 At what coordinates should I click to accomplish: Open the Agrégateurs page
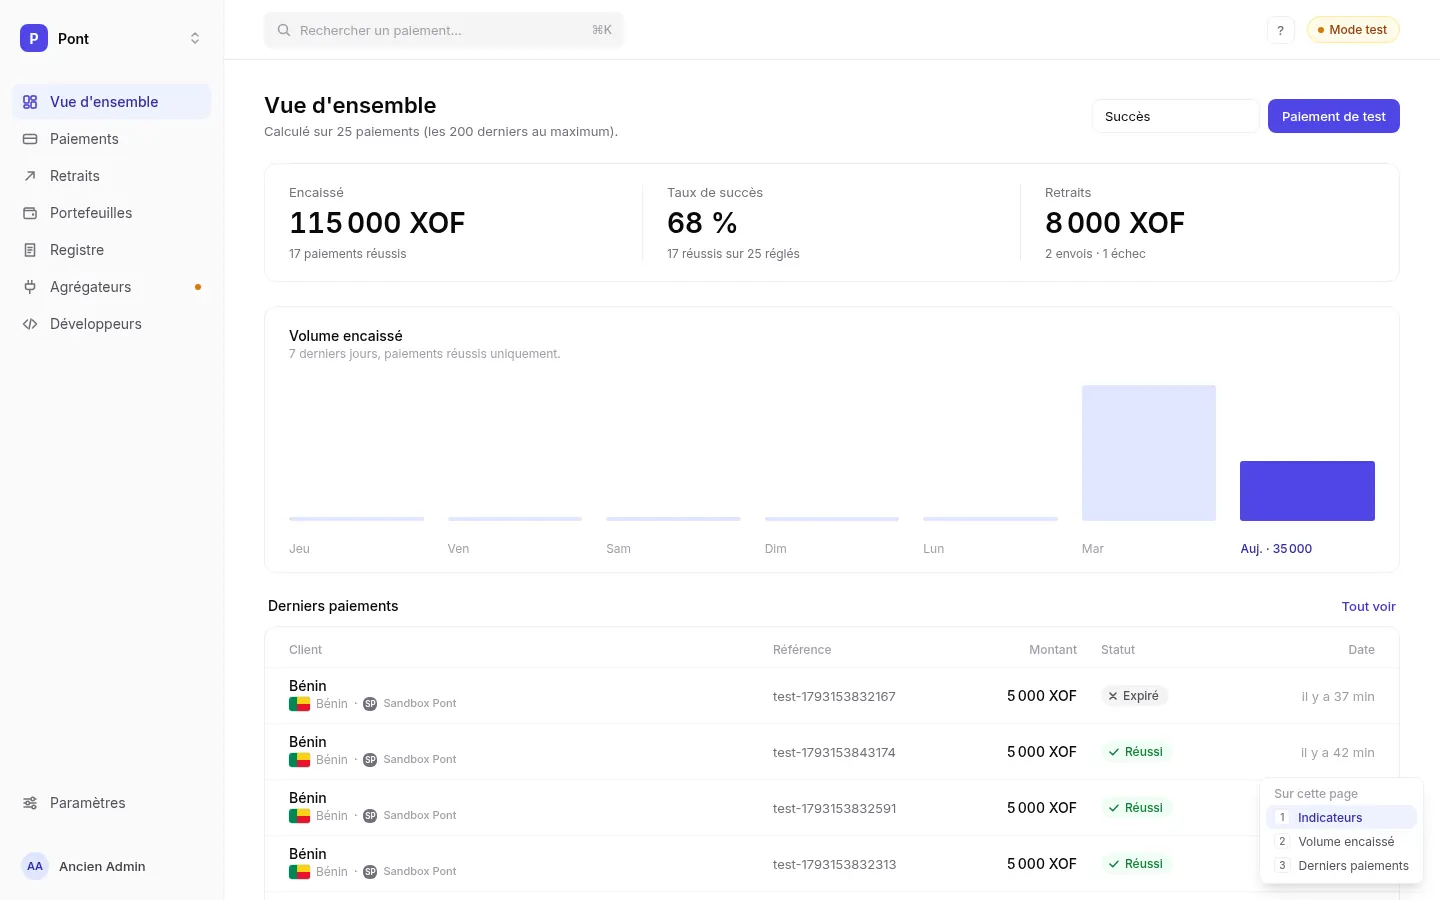click(112, 287)
